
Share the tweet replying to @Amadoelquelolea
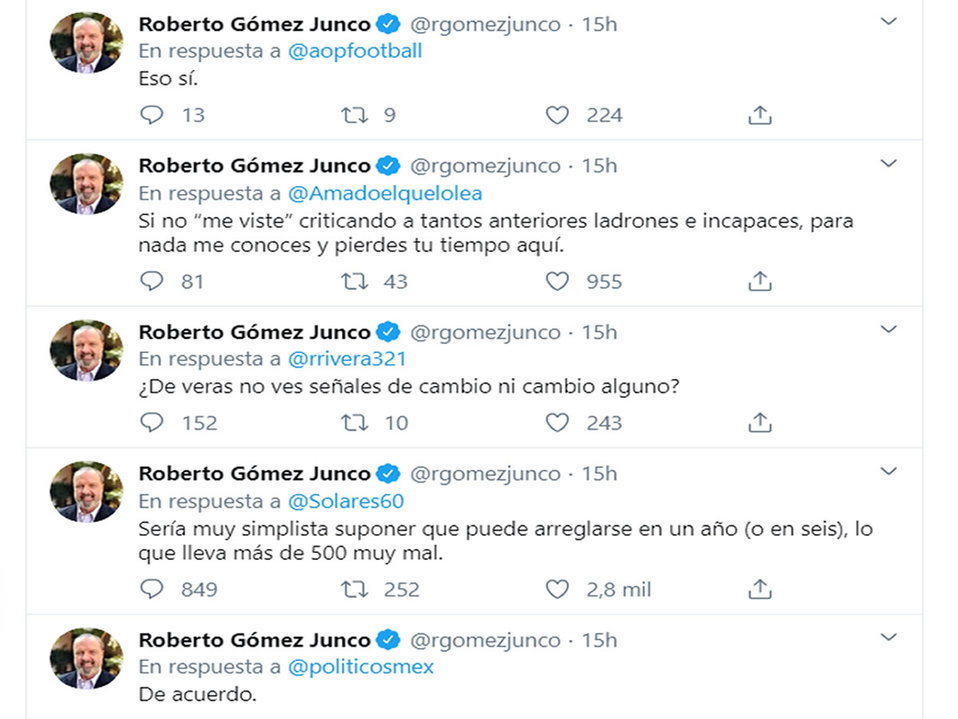click(760, 281)
